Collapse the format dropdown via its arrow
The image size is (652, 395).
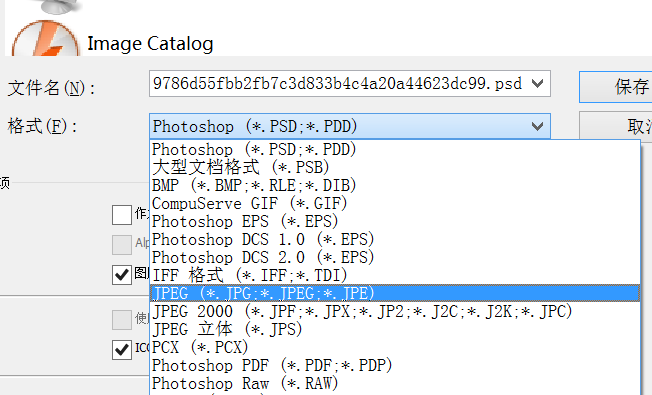click(x=537, y=126)
